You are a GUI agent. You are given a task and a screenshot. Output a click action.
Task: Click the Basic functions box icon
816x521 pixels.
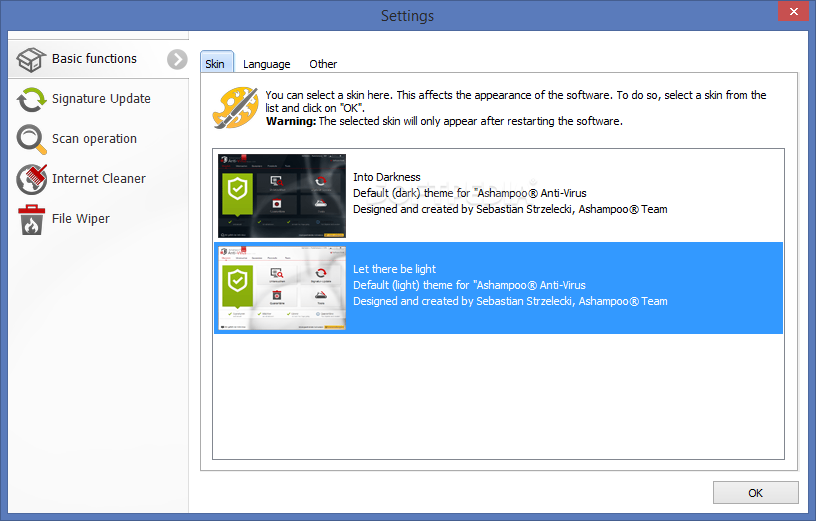[x=31, y=59]
